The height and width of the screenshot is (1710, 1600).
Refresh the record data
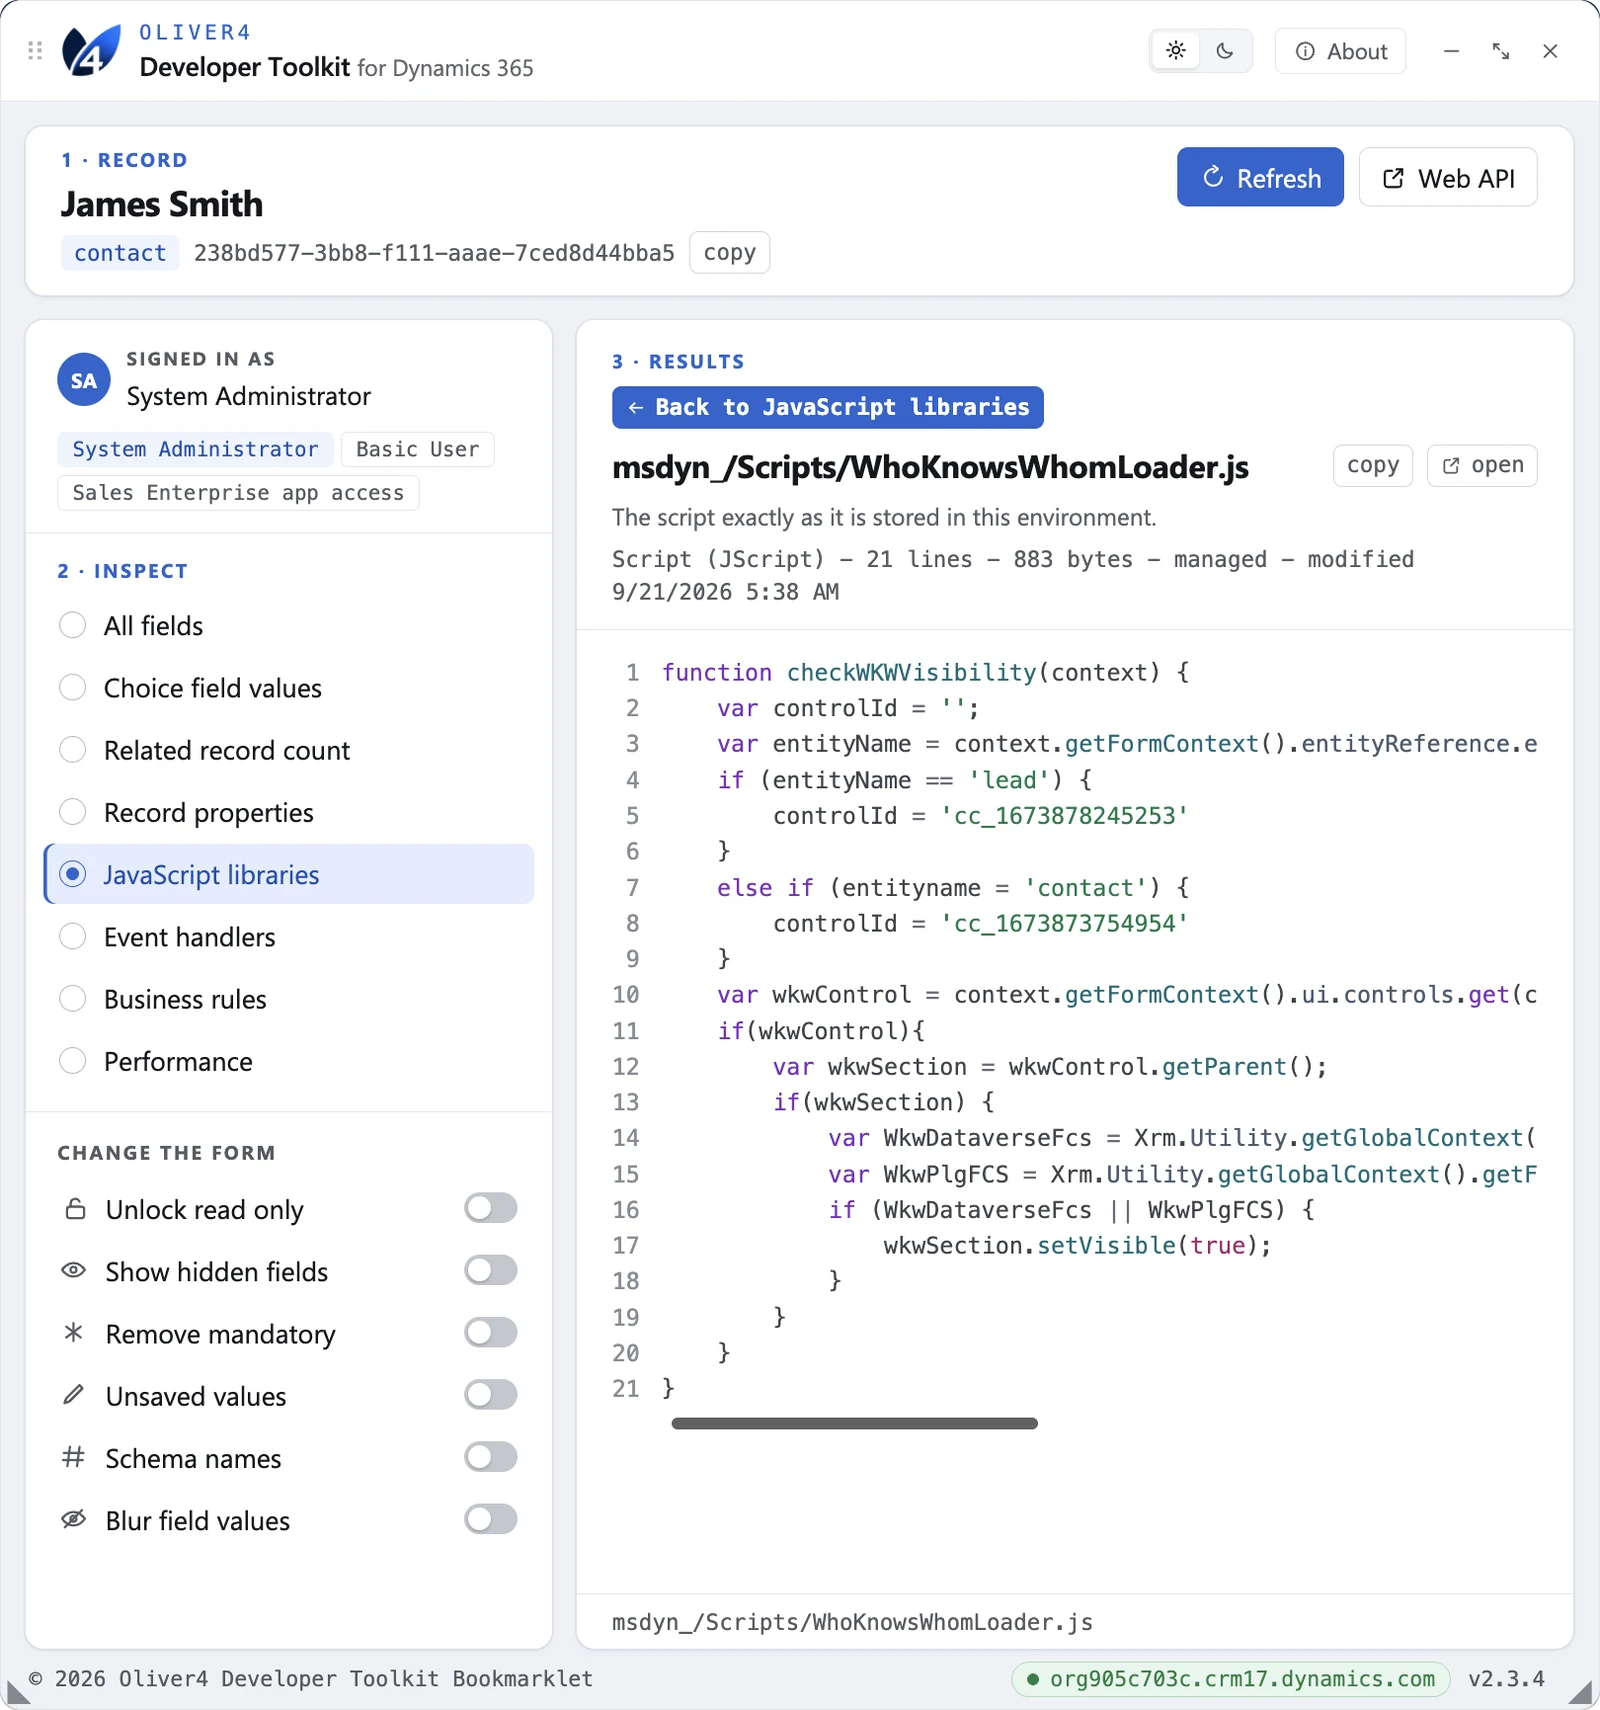(1260, 177)
